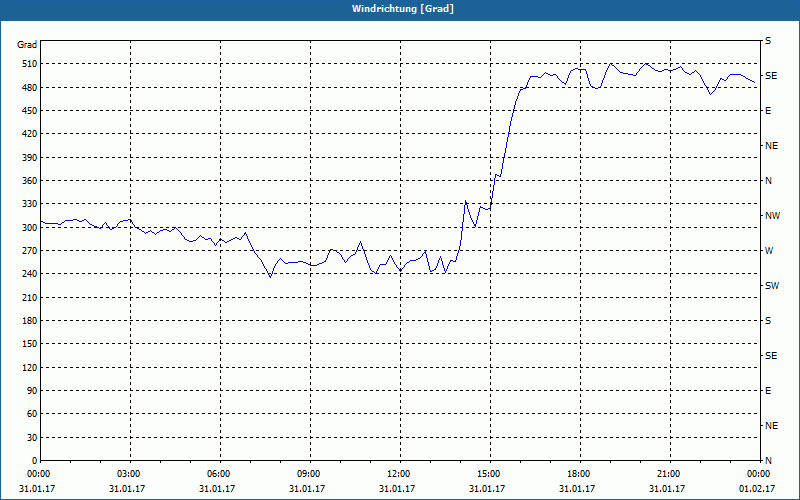The image size is (800, 500).
Task: Select the 15:00 time label
Action: tap(491, 474)
